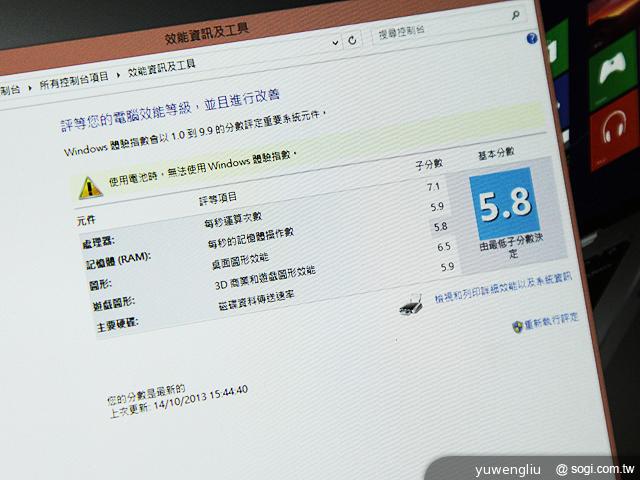Click the breadcrumb arrow before 效能資訊及工具
The height and width of the screenshot is (480, 640).
118,75
